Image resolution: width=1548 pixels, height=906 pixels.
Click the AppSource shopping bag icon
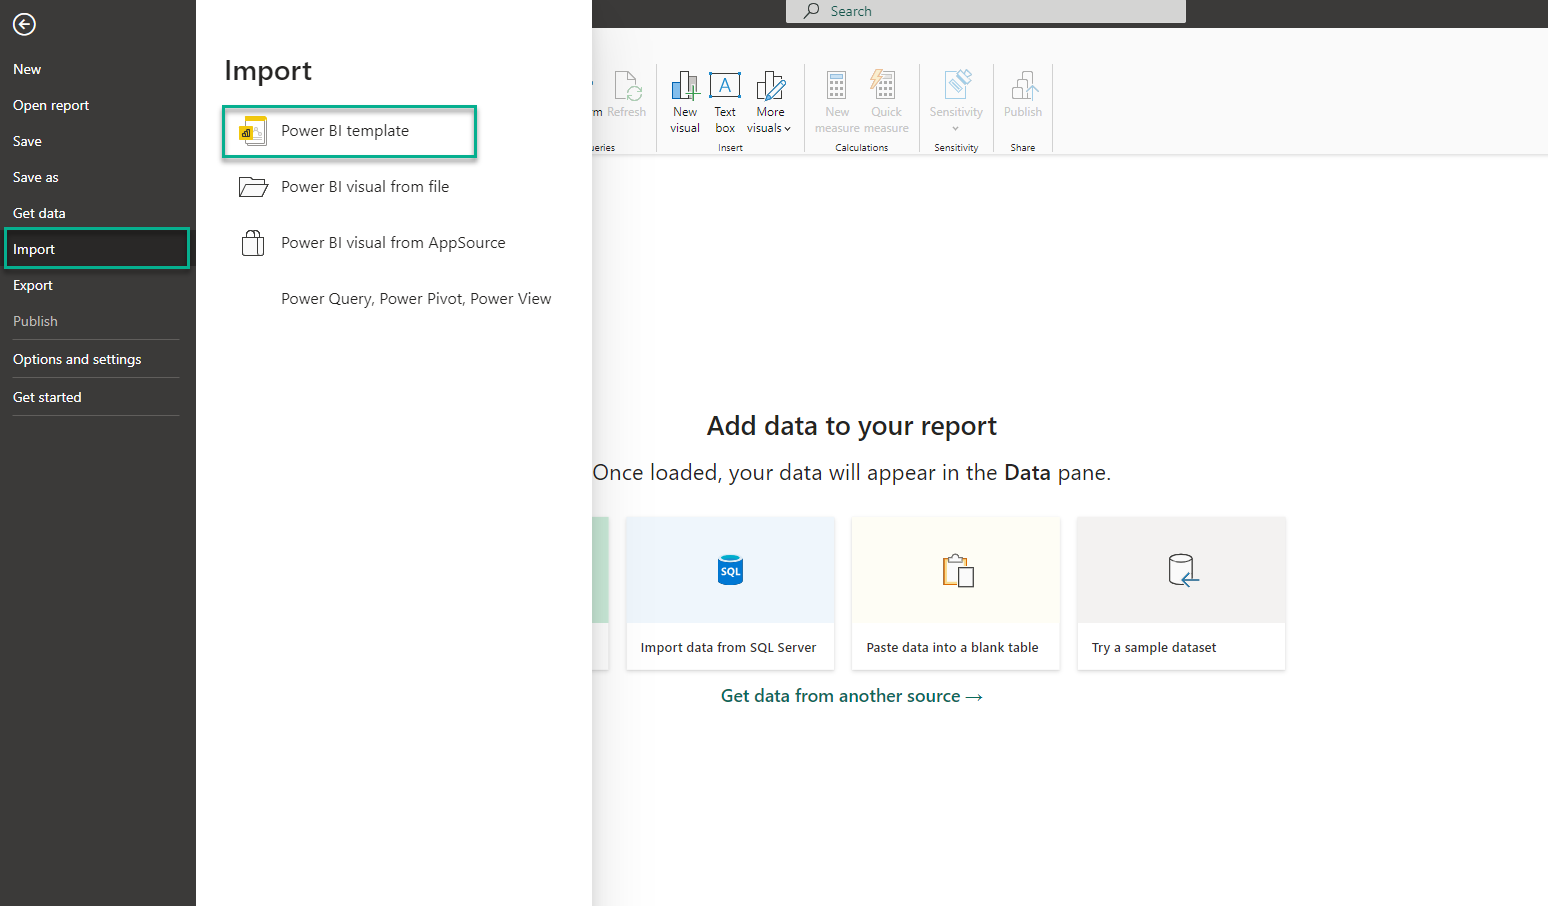click(253, 243)
